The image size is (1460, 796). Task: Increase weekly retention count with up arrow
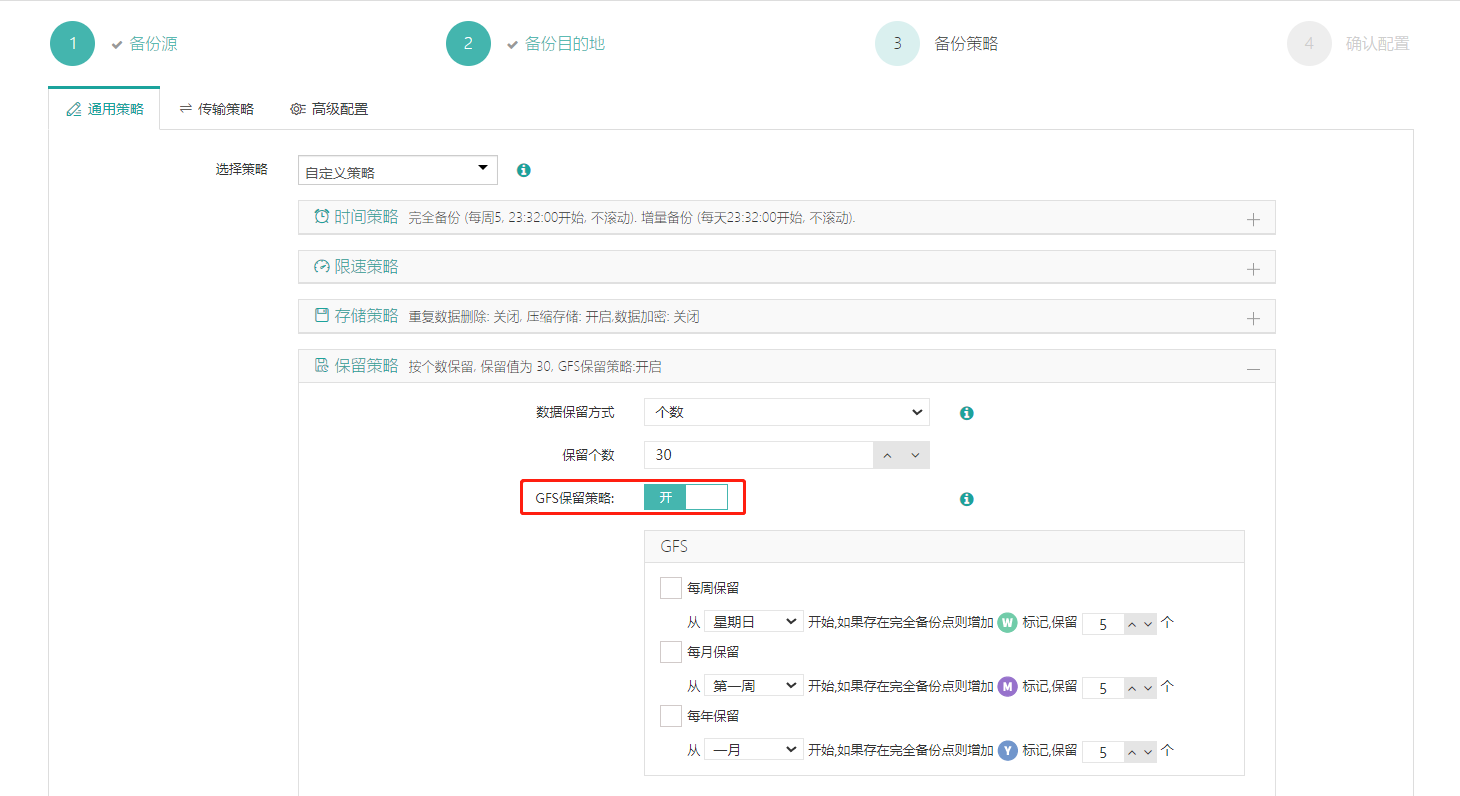tap(1132, 624)
